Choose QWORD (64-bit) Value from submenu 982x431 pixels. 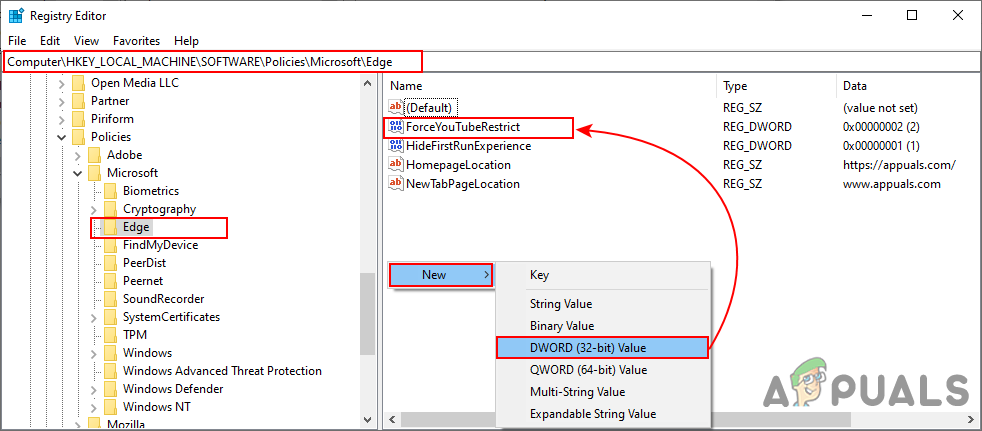point(602,370)
